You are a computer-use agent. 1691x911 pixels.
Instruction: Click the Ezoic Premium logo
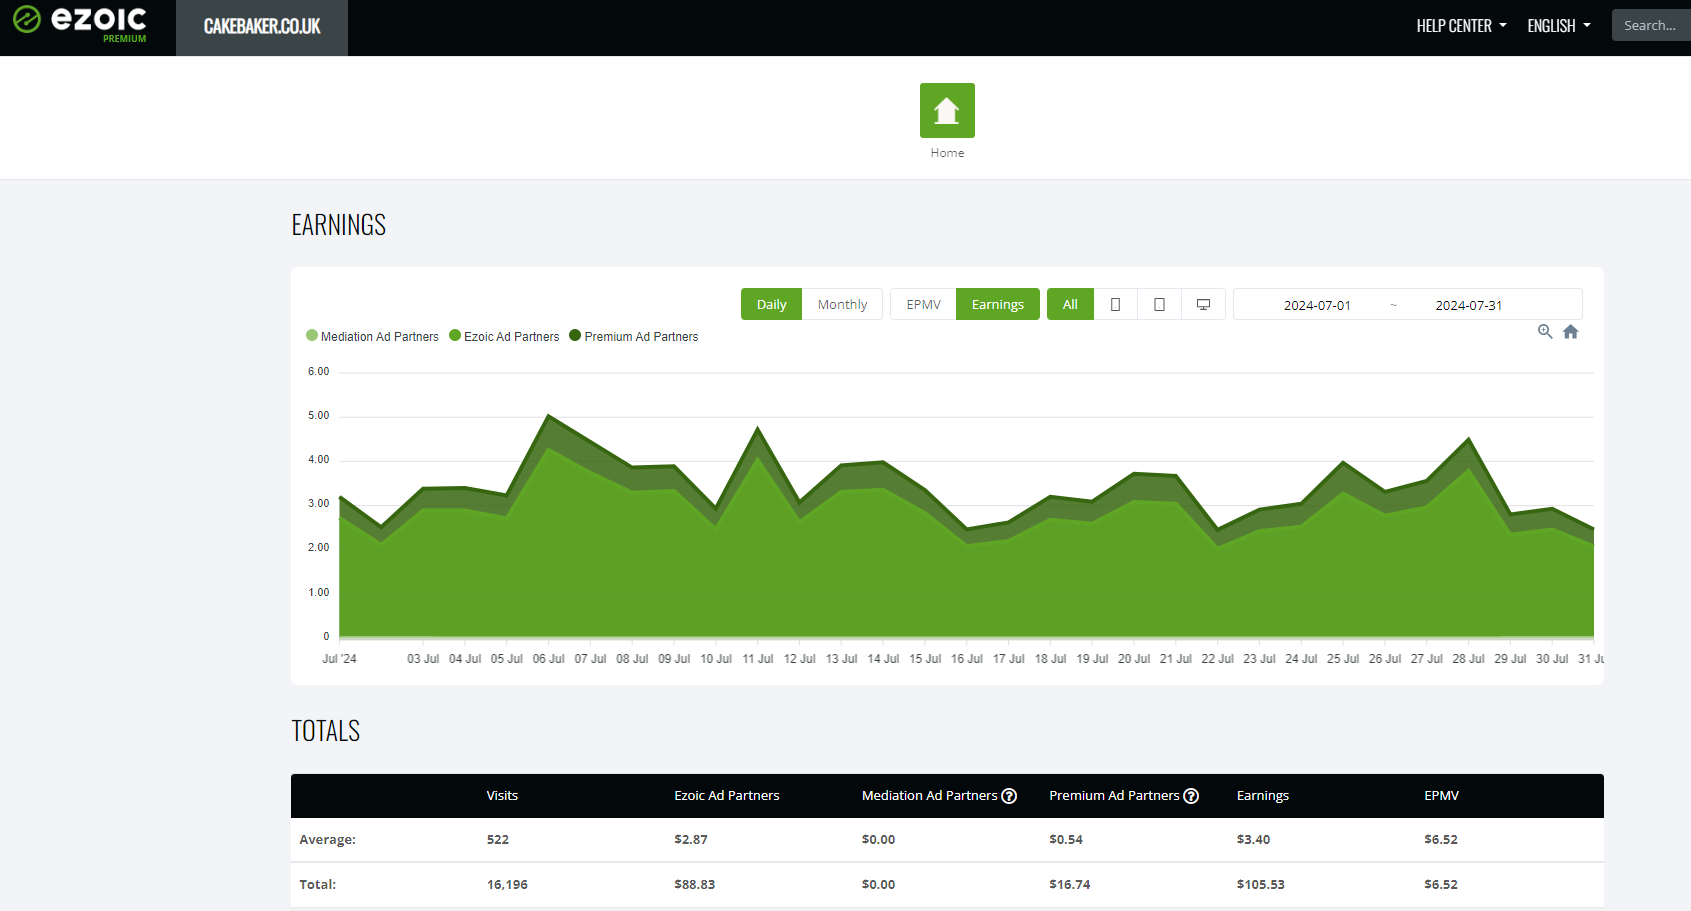(x=80, y=25)
